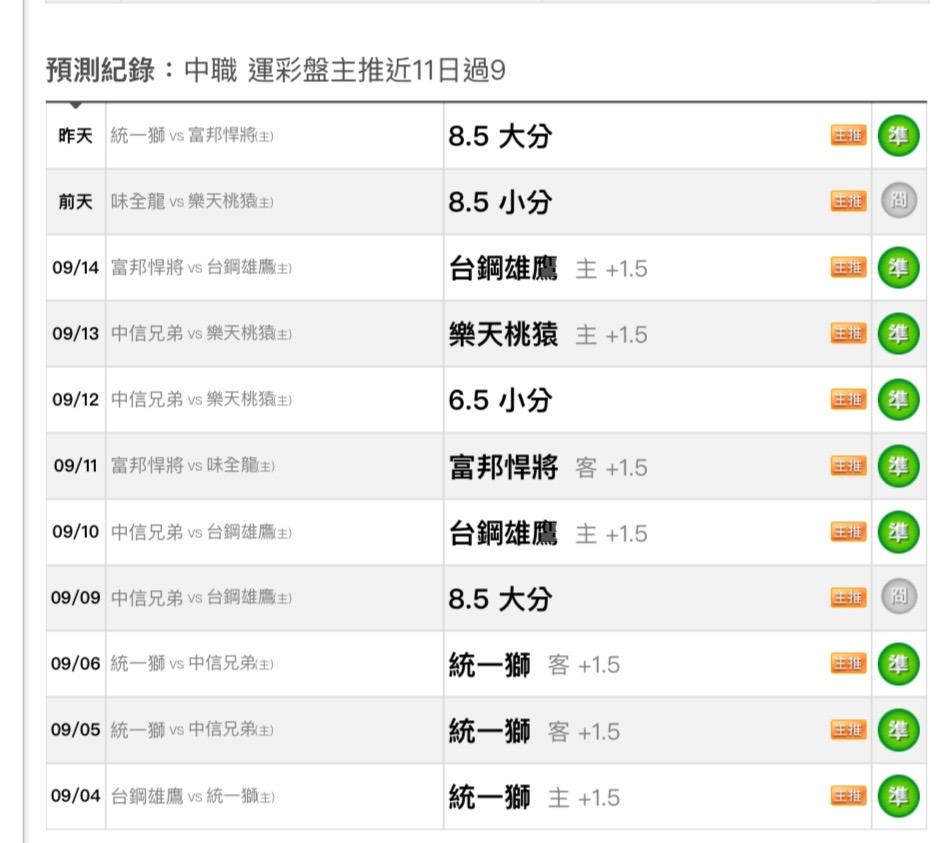Viewport: 944px width, 843px height.
Task: Click prediction 台鋼雄鷹 主 +1.5 on 09/14
Action: tap(548, 269)
